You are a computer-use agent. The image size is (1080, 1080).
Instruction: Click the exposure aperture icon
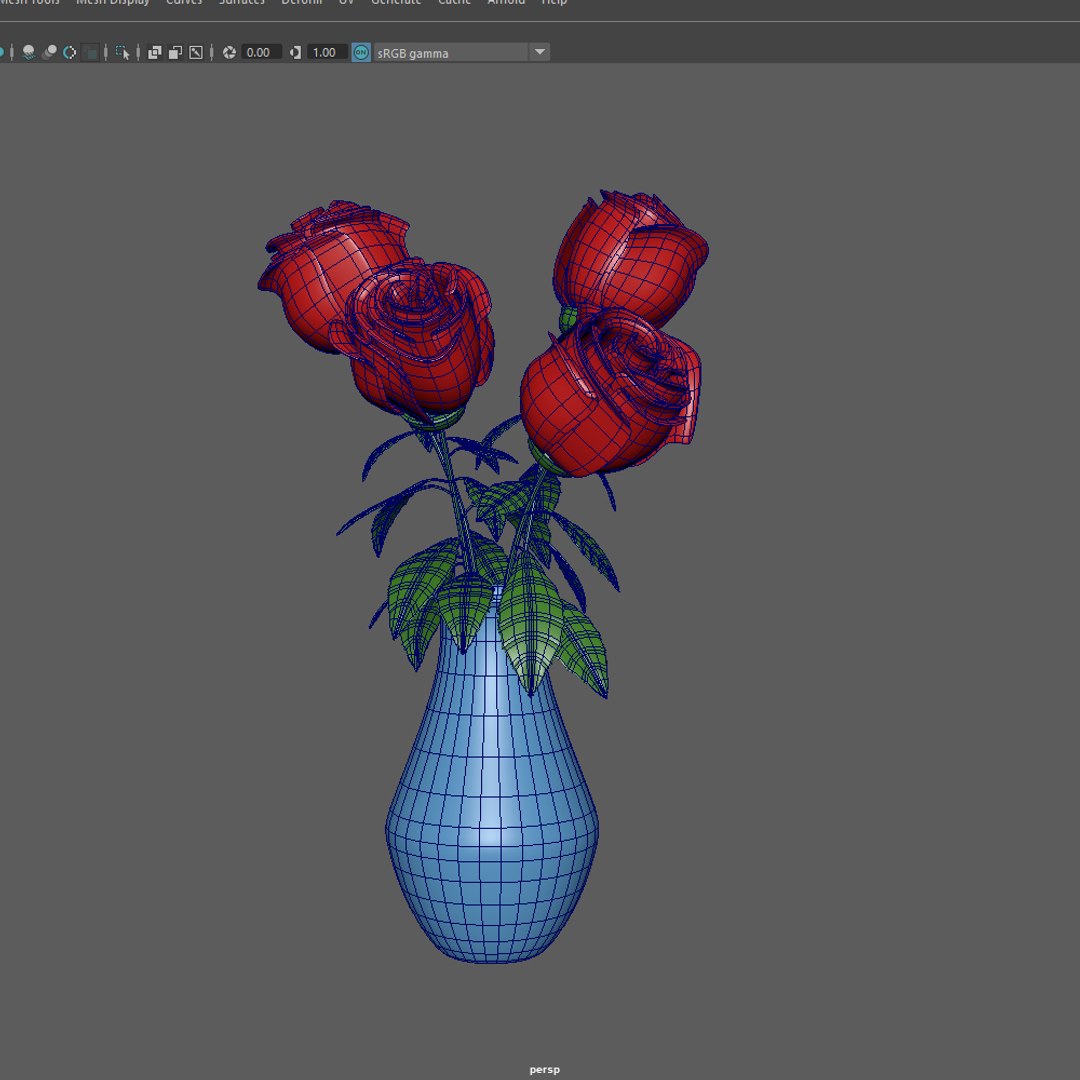[x=229, y=52]
